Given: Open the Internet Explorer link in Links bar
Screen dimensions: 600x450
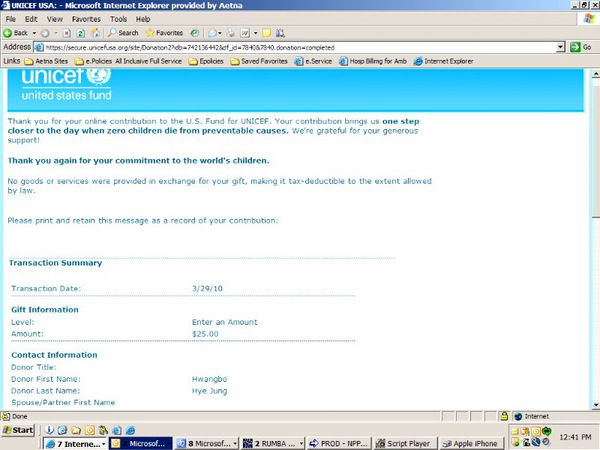Looking at the screenshot, I should pos(443,61).
